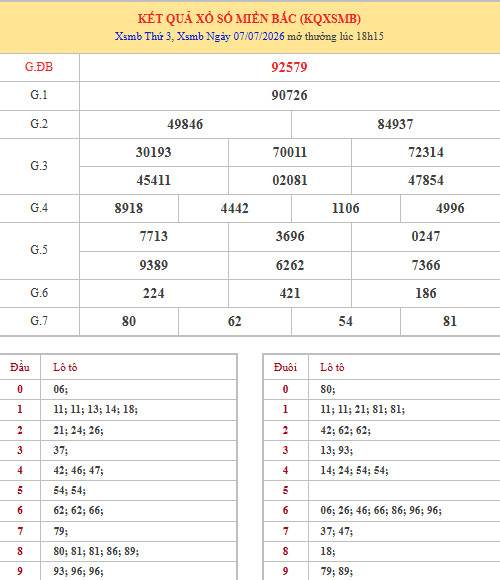Image resolution: width=500 pixels, height=580 pixels.
Task: Select G.2 number 84937
Action: [x=395, y=124]
